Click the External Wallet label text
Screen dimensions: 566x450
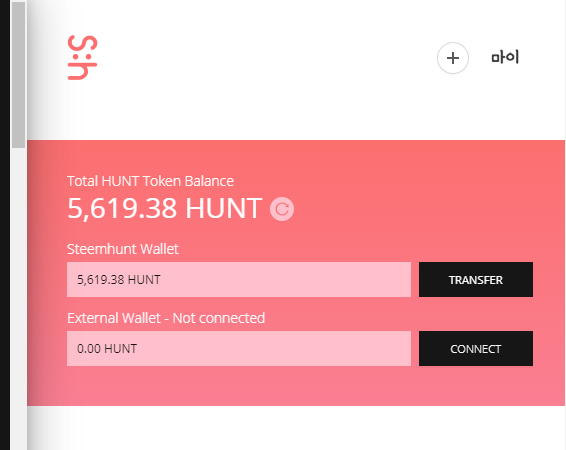pos(114,318)
